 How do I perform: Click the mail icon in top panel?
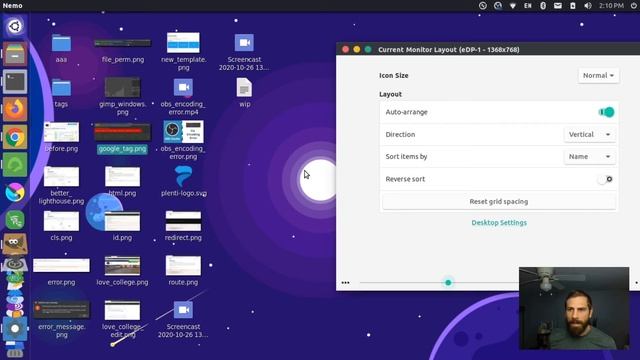point(558,6)
